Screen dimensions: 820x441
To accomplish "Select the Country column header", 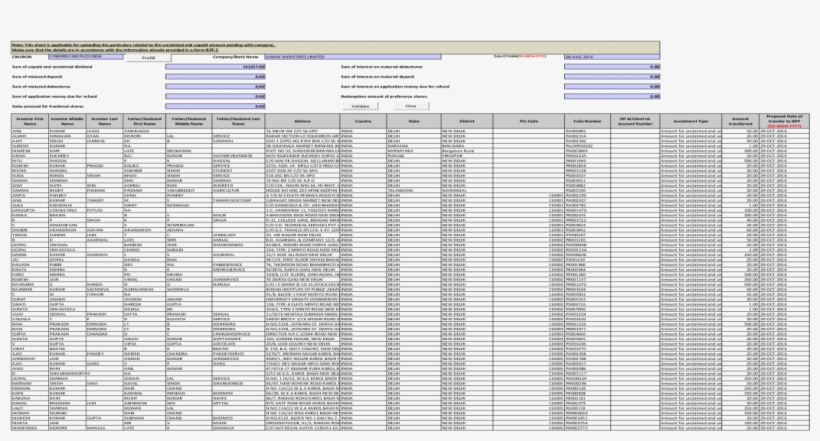I will click(363, 121).
